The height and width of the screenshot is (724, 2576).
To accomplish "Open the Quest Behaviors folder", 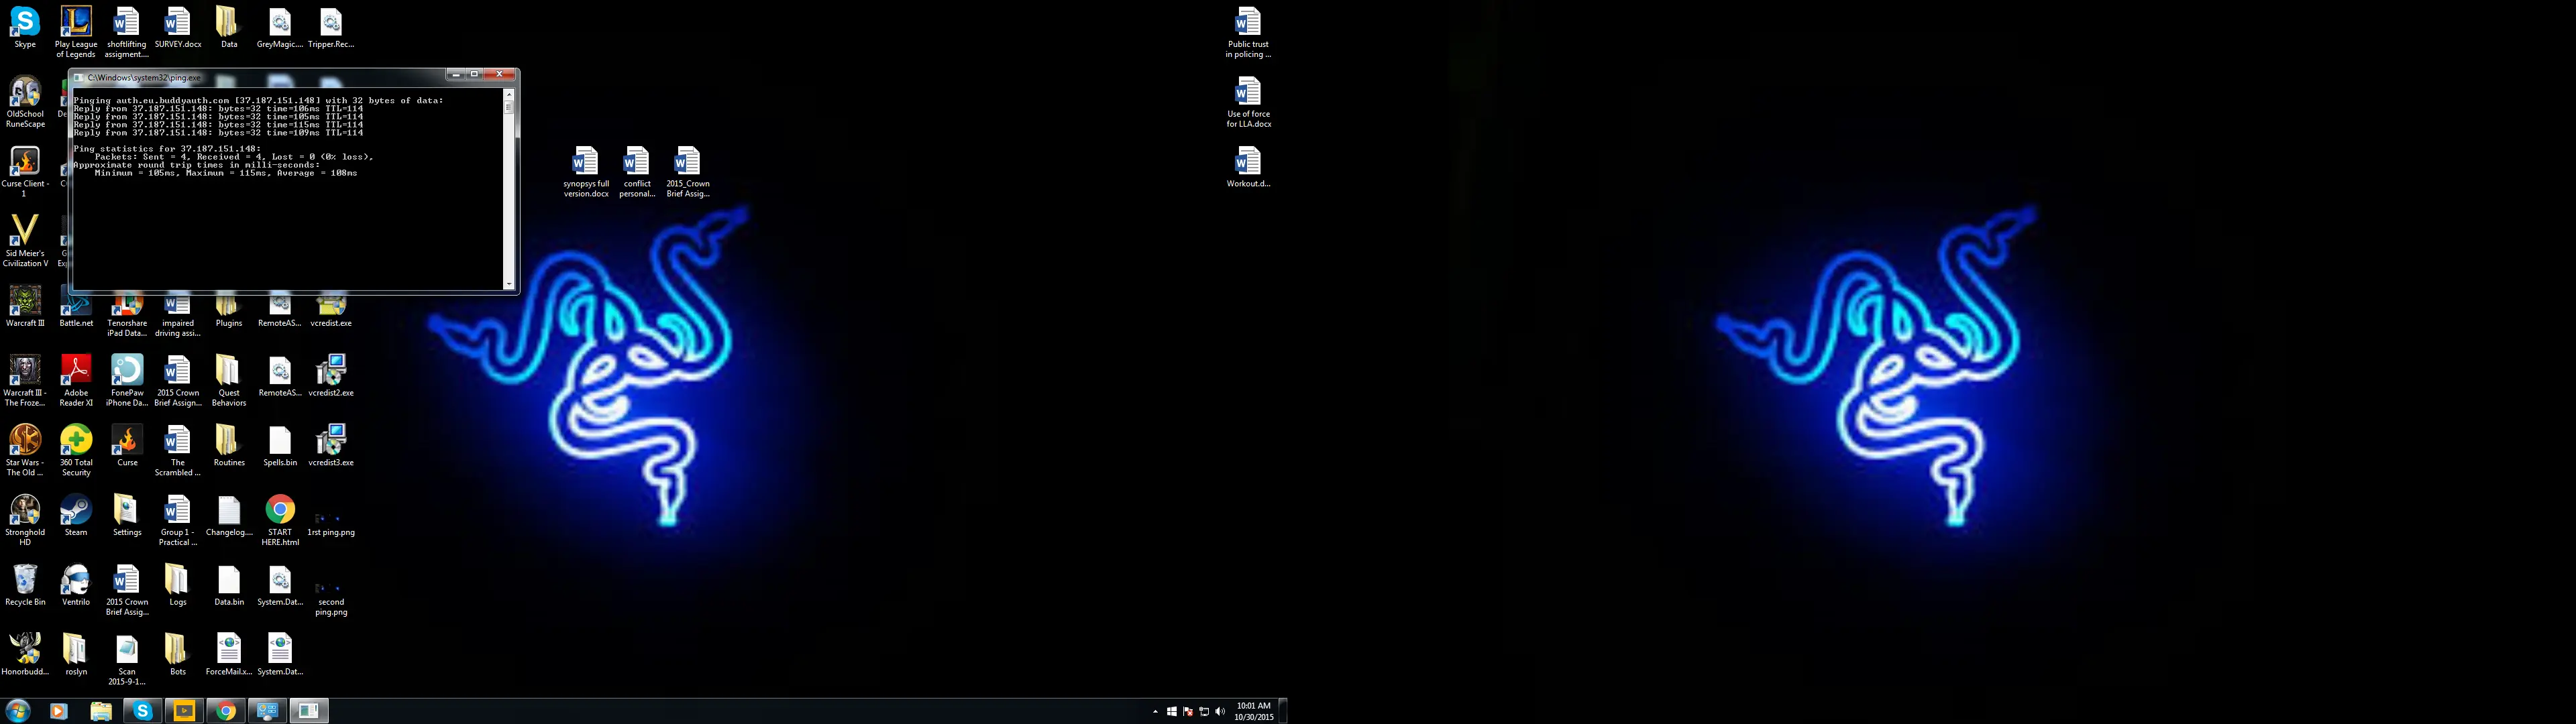I will 229,381.
